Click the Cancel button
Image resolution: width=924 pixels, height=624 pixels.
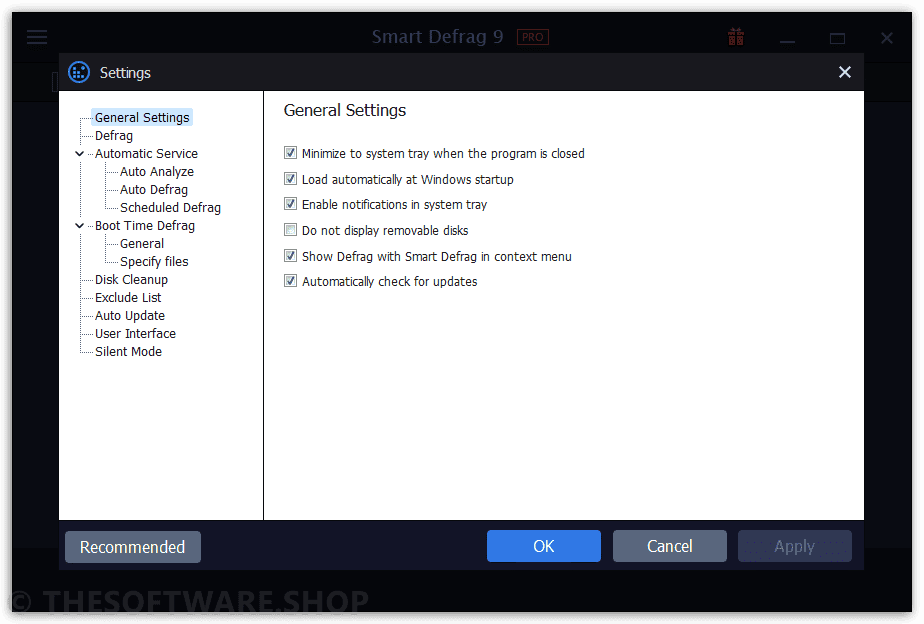click(x=669, y=546)
